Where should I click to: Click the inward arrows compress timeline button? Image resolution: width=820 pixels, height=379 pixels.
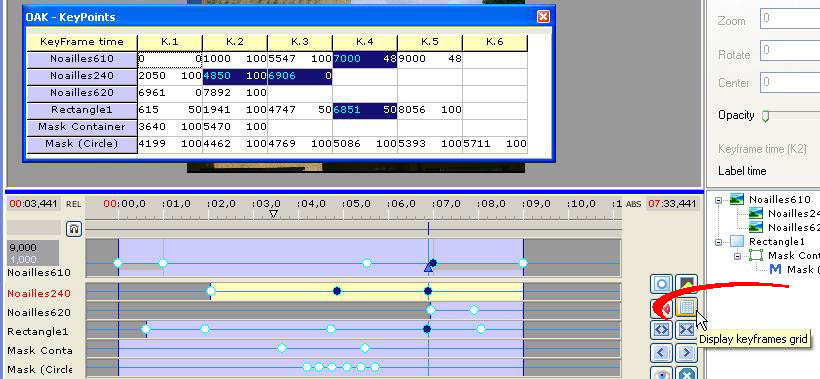click(x=686, y=330)
